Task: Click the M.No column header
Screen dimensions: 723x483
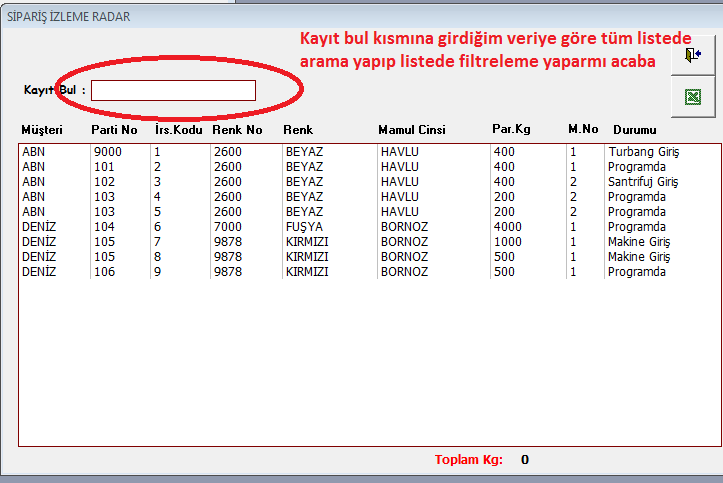Action: coord(582,130)
